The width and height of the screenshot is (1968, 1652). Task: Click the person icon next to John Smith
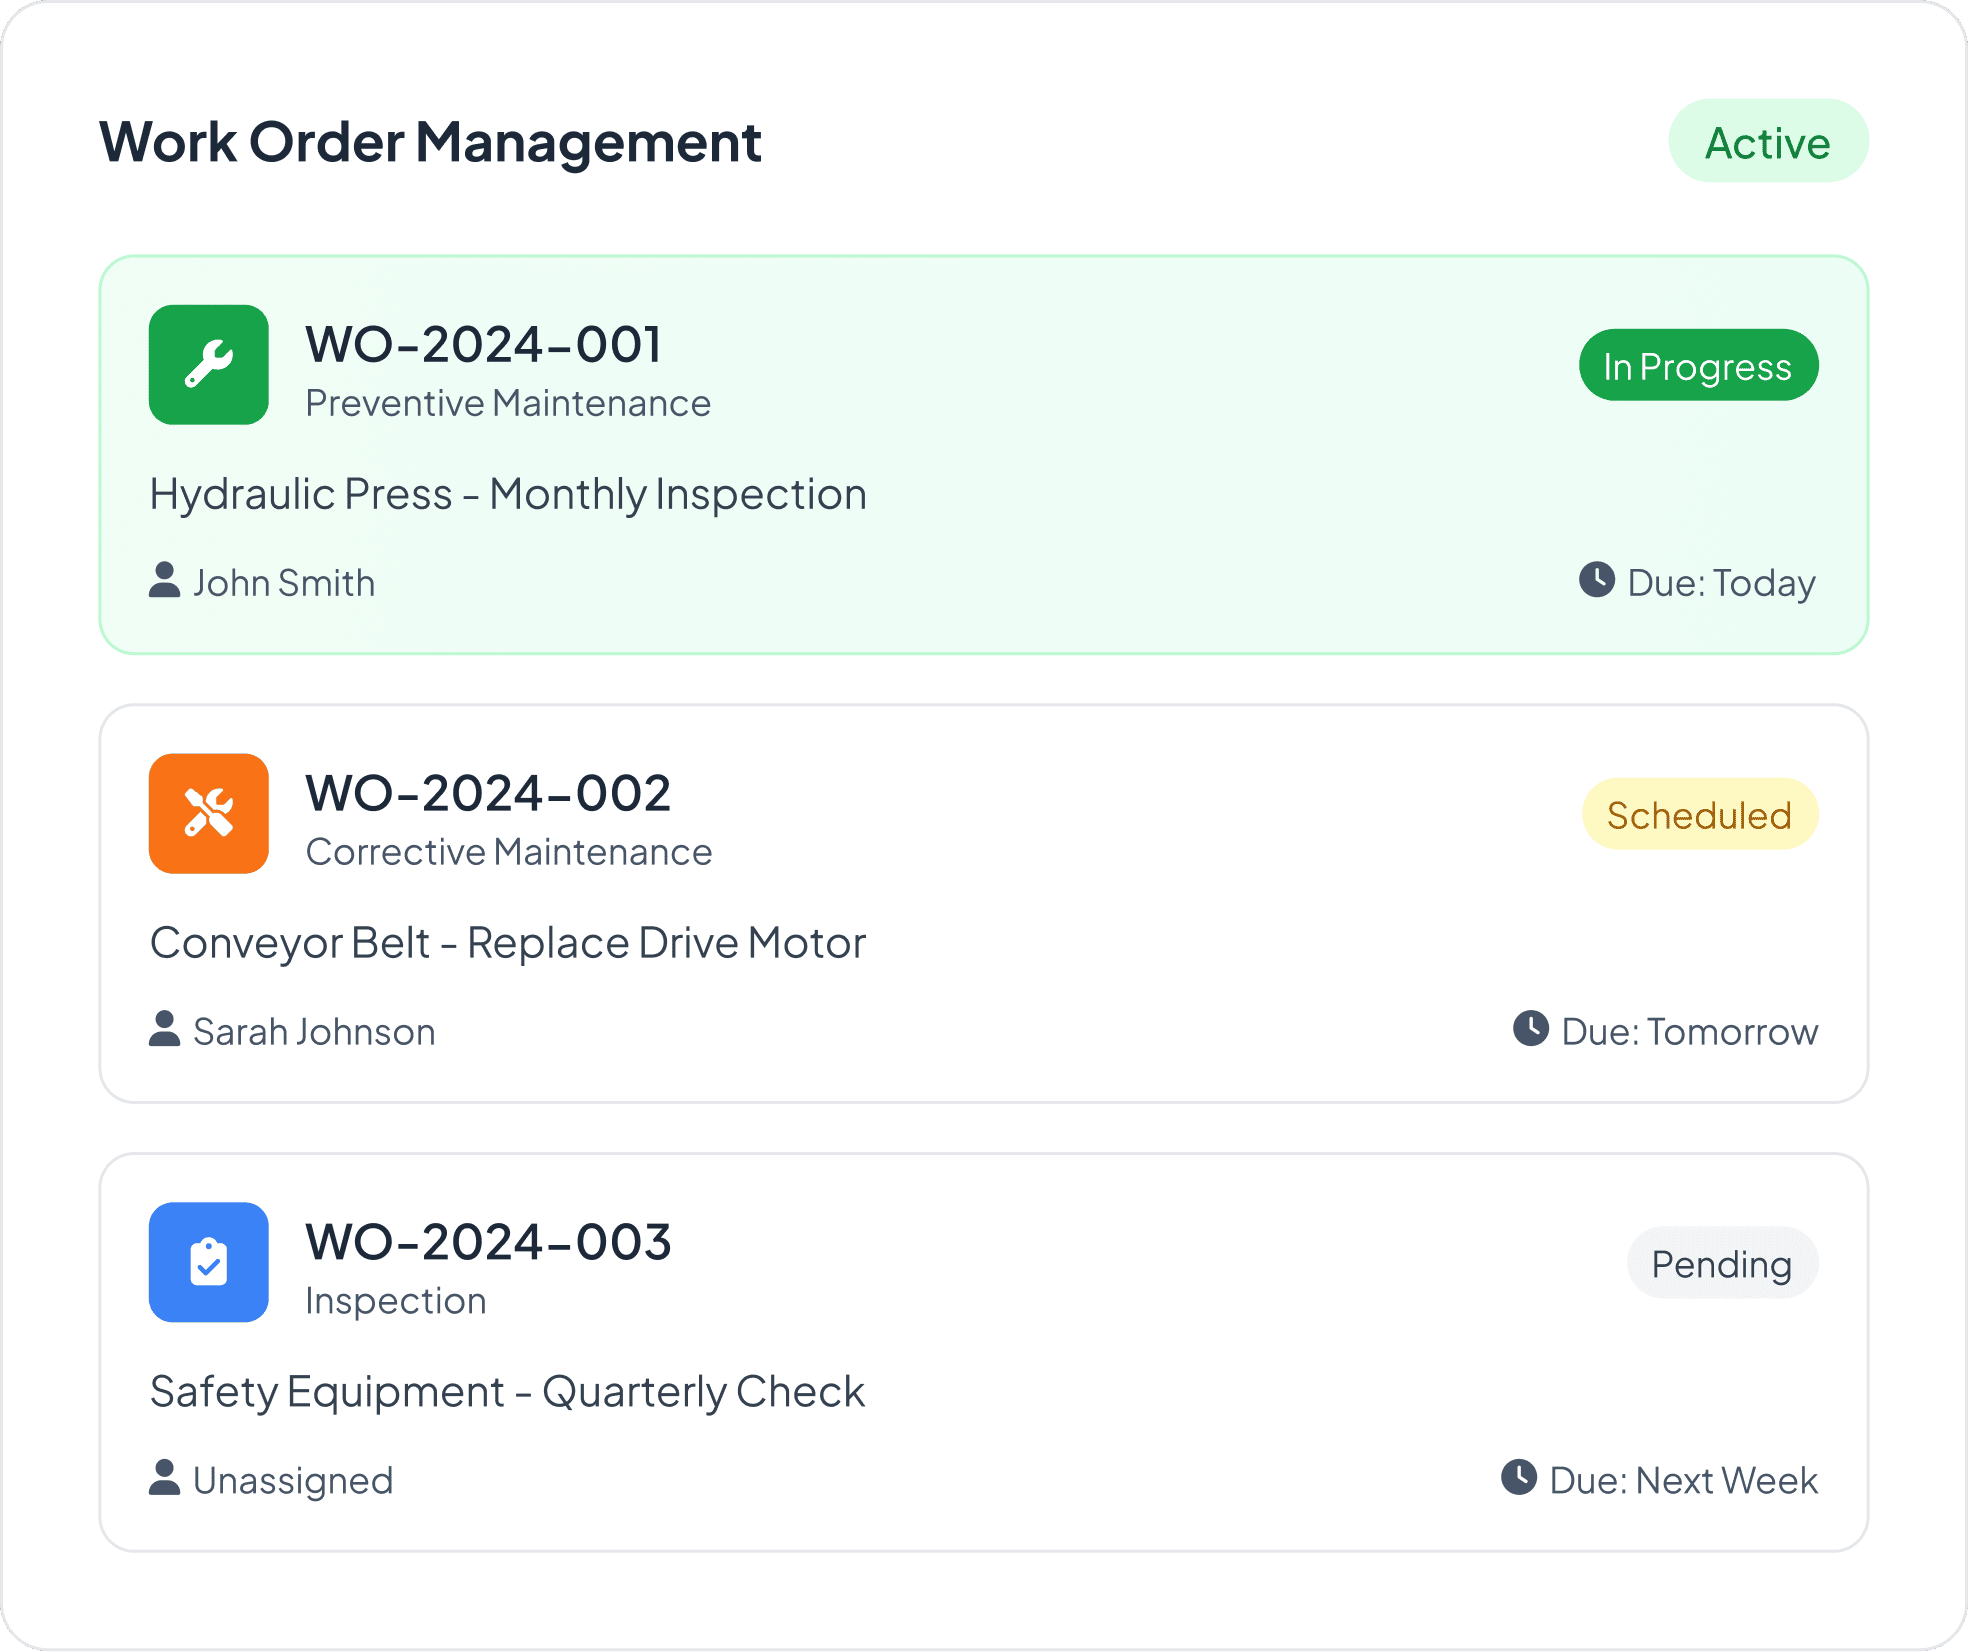coord(163,581)
